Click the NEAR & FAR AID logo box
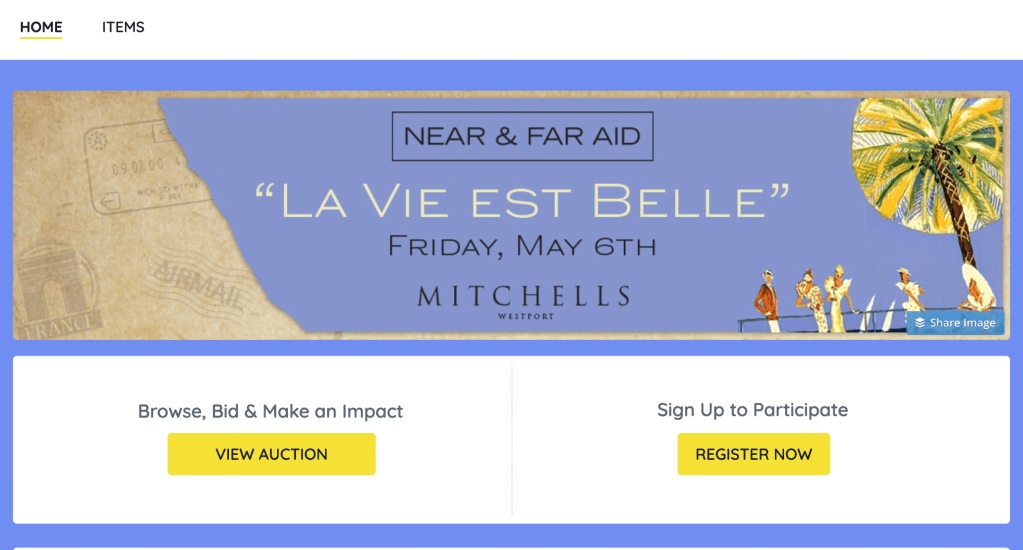 522,136
